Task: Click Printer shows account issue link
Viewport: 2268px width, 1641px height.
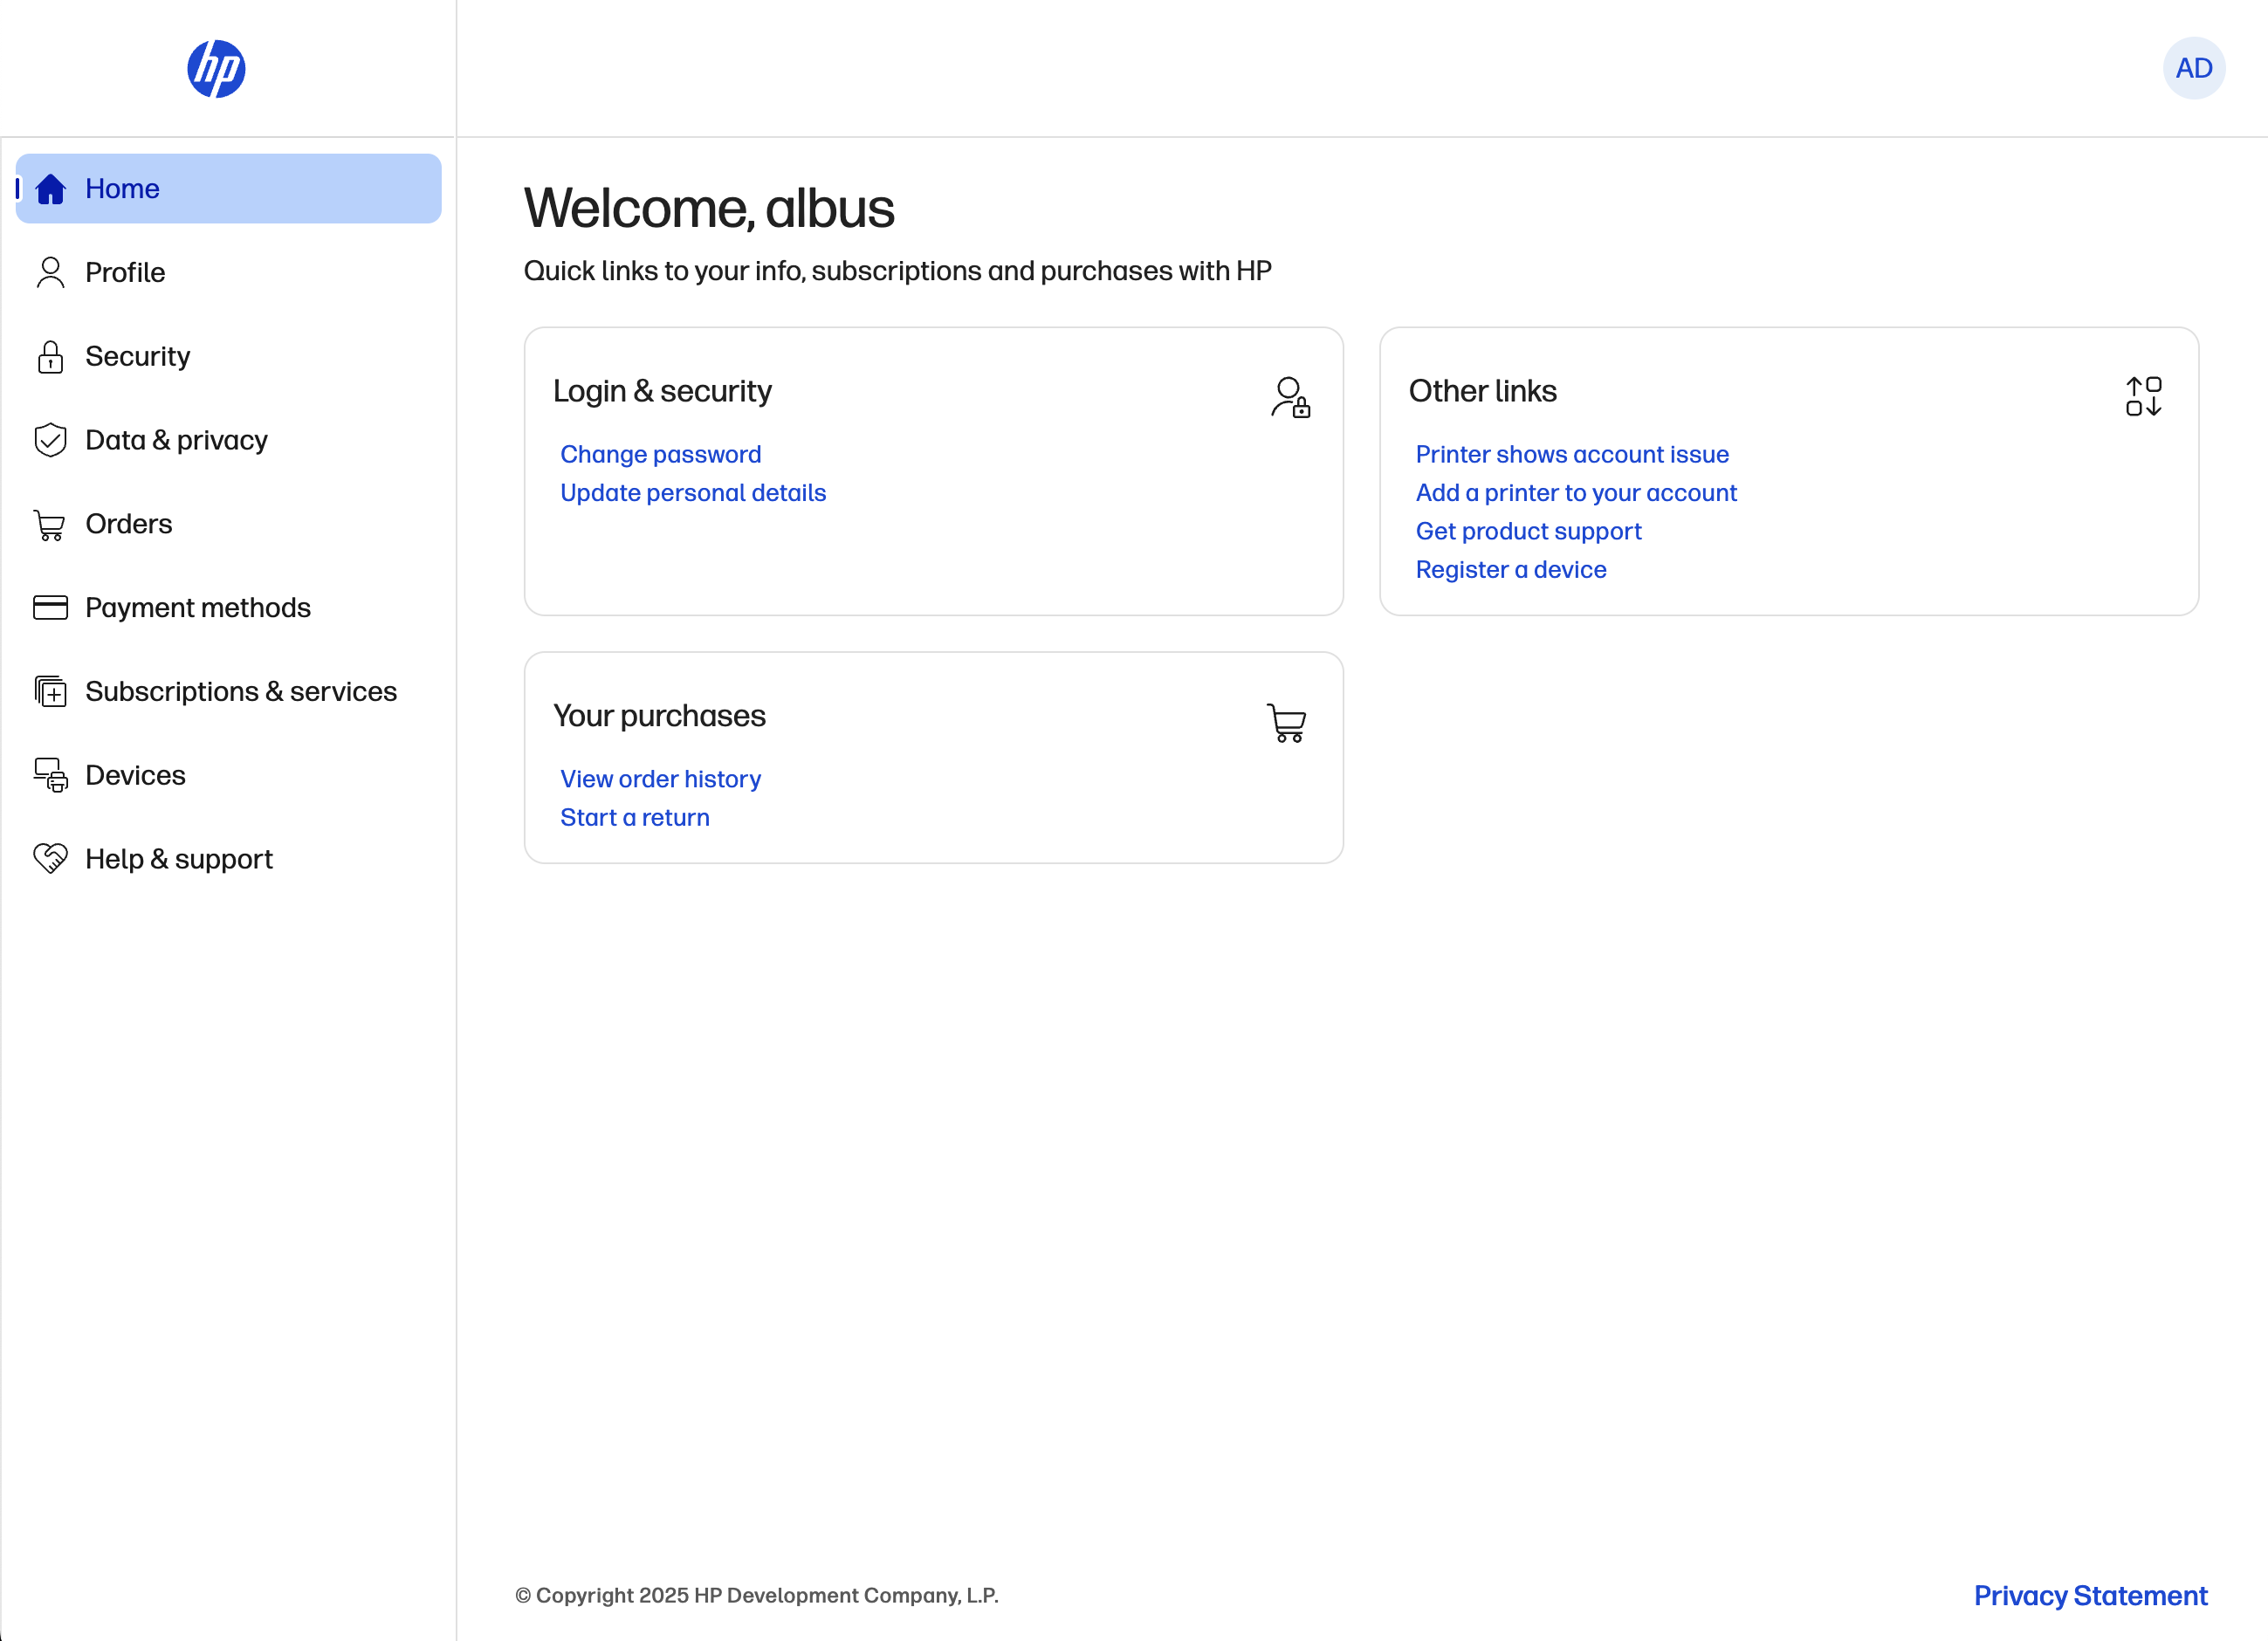Action: click(x=1571, y=454)
